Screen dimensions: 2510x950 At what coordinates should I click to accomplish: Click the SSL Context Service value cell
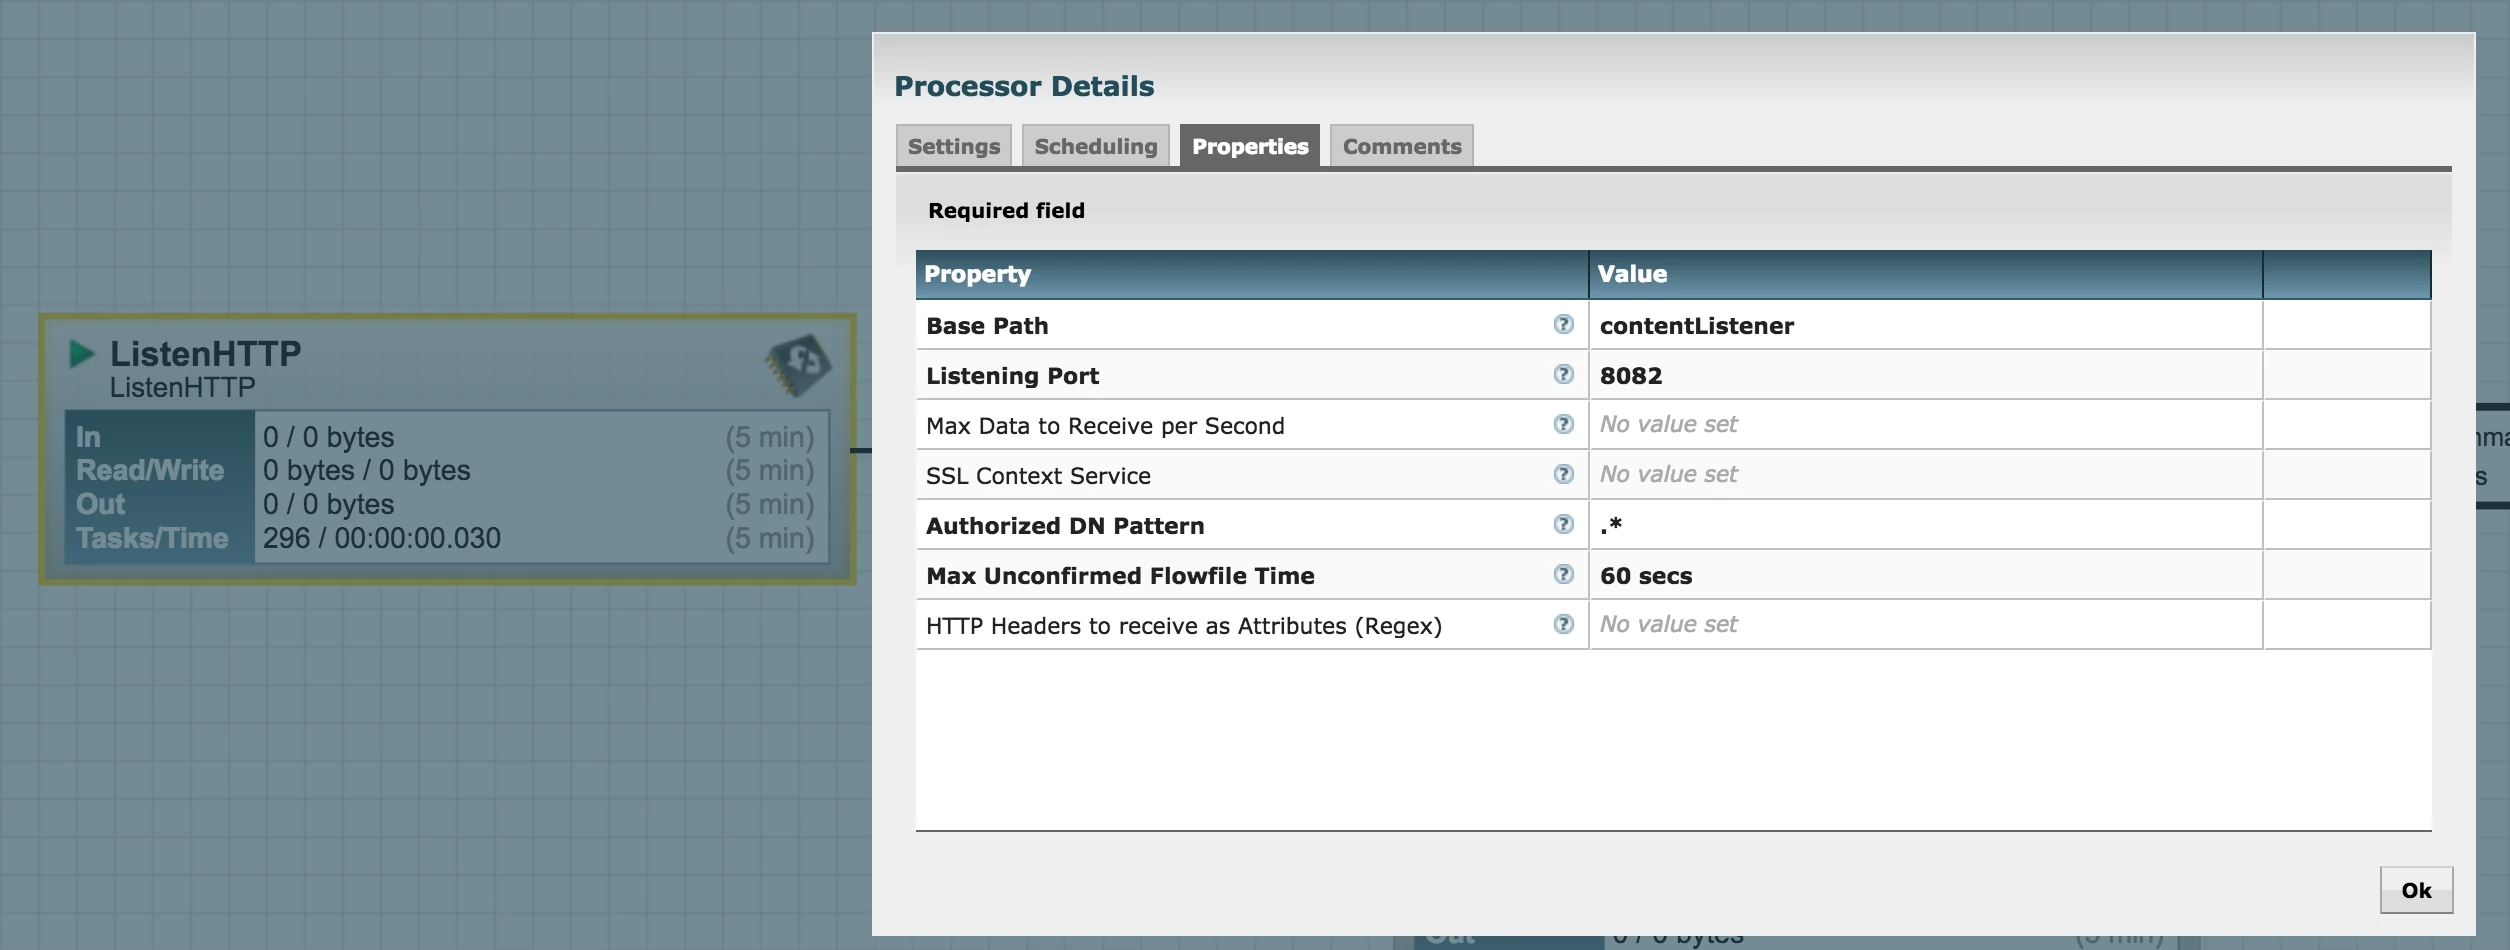pos(1926,475)
